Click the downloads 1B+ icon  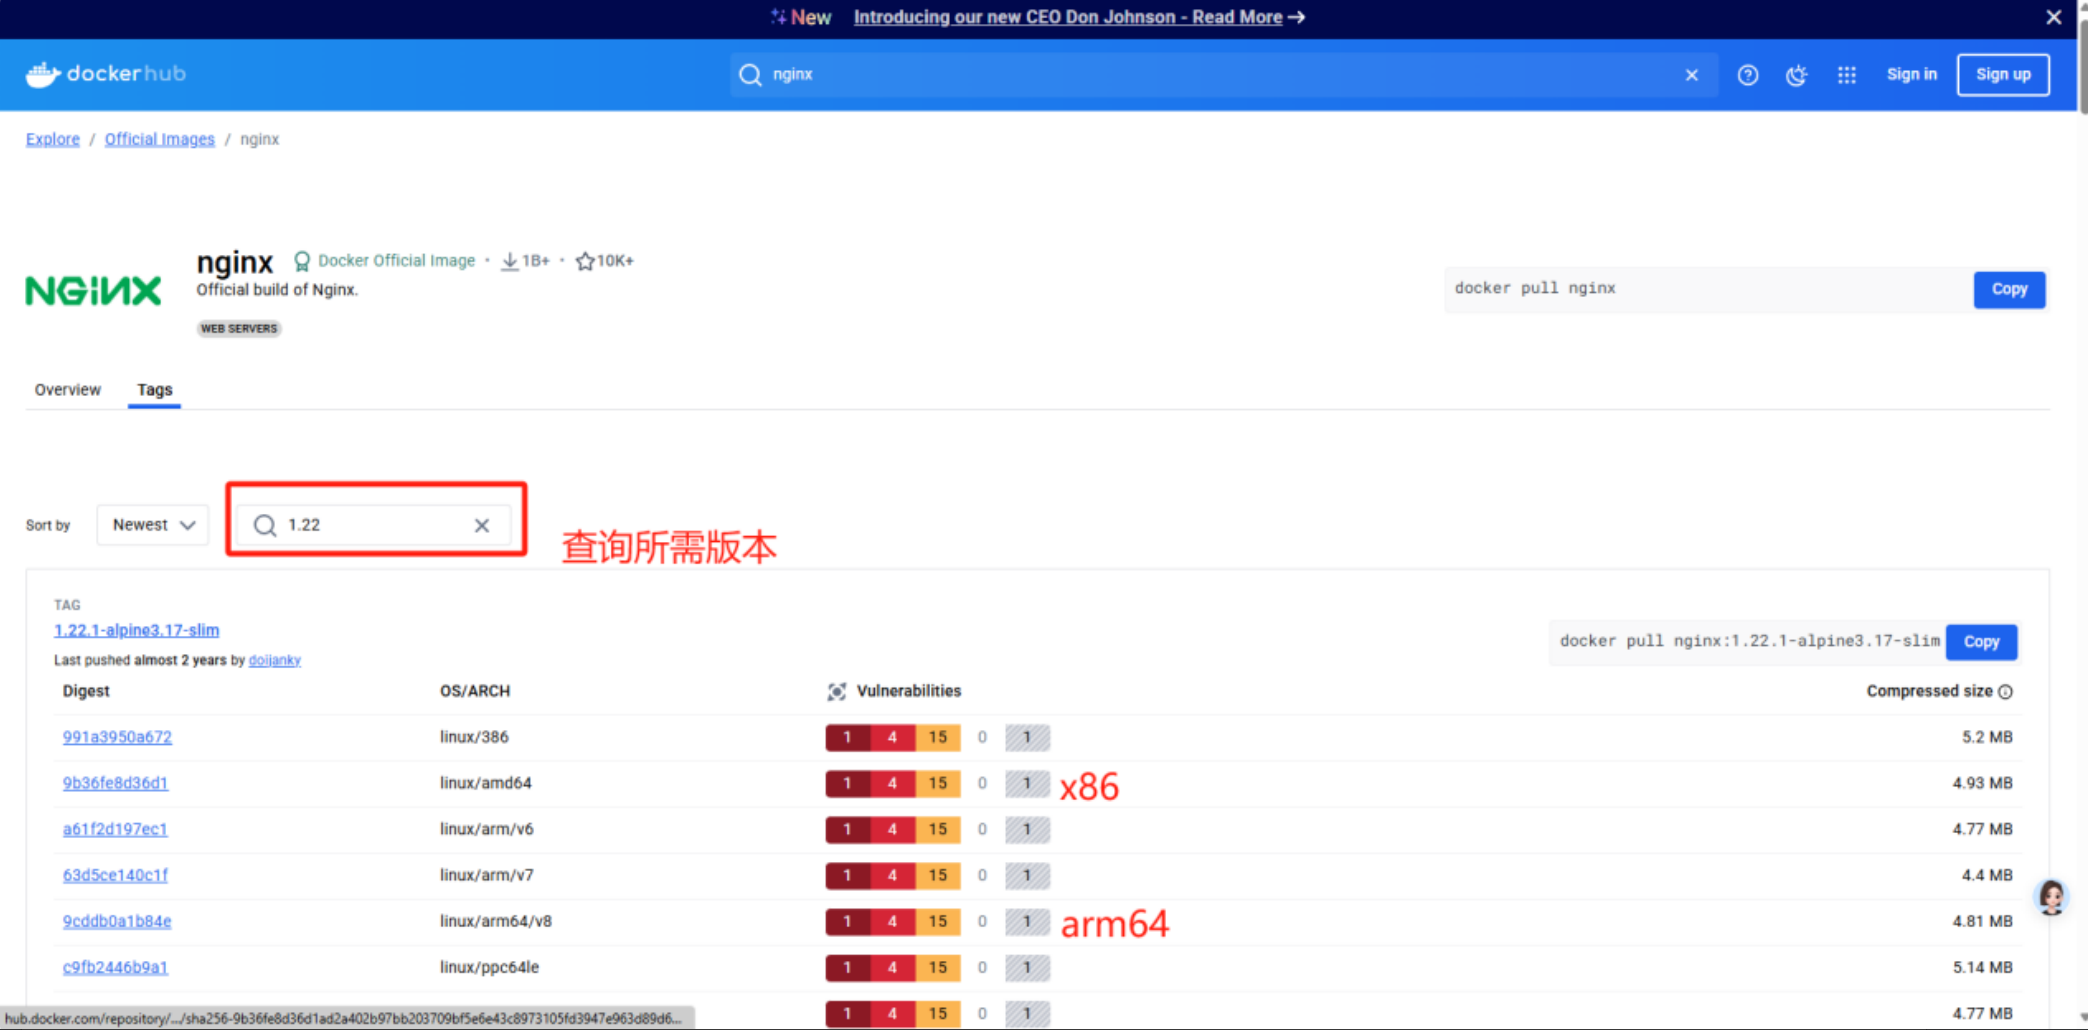(510, 261)
